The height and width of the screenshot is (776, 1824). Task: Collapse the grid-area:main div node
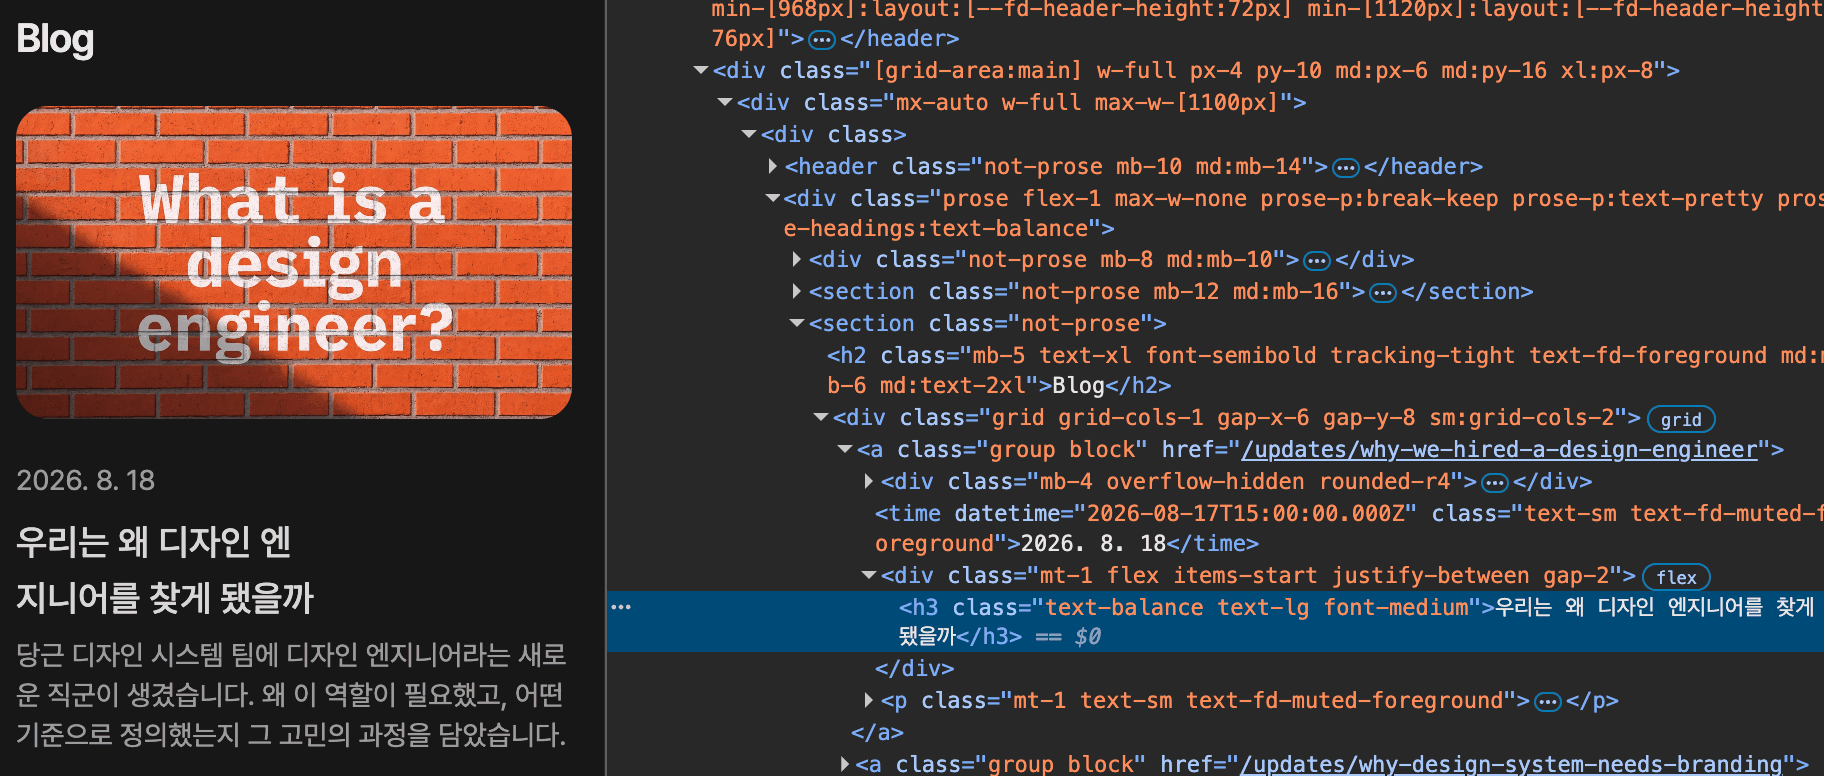point(701,70)
